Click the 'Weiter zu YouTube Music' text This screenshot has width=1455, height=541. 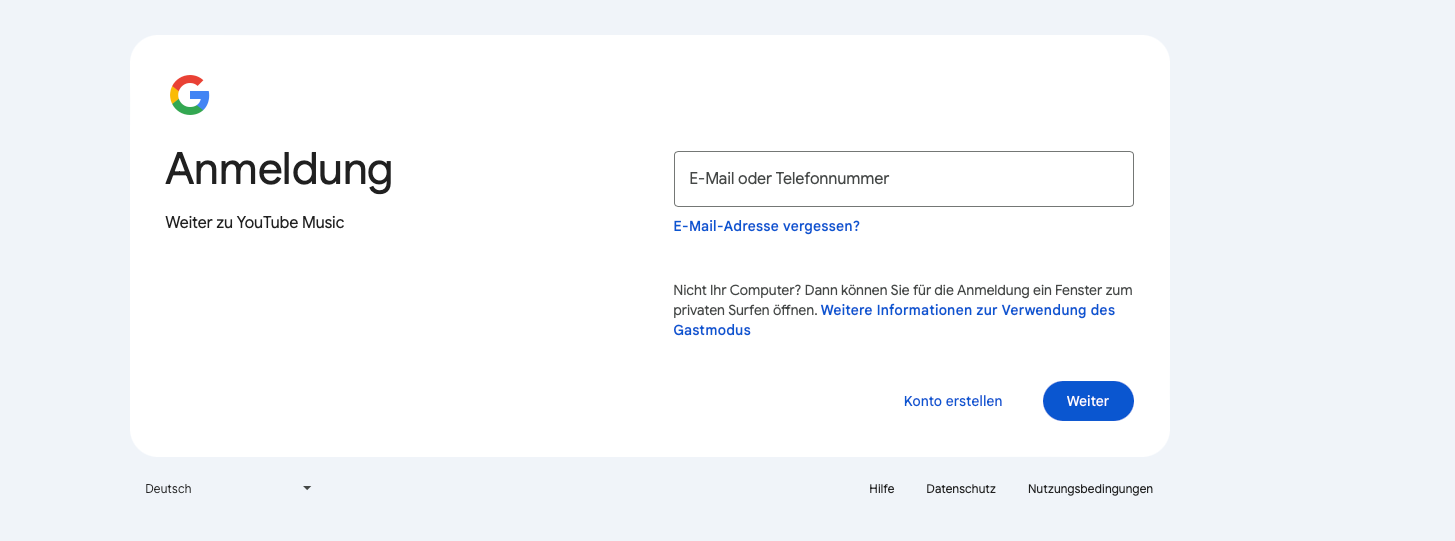click(255, 222)
